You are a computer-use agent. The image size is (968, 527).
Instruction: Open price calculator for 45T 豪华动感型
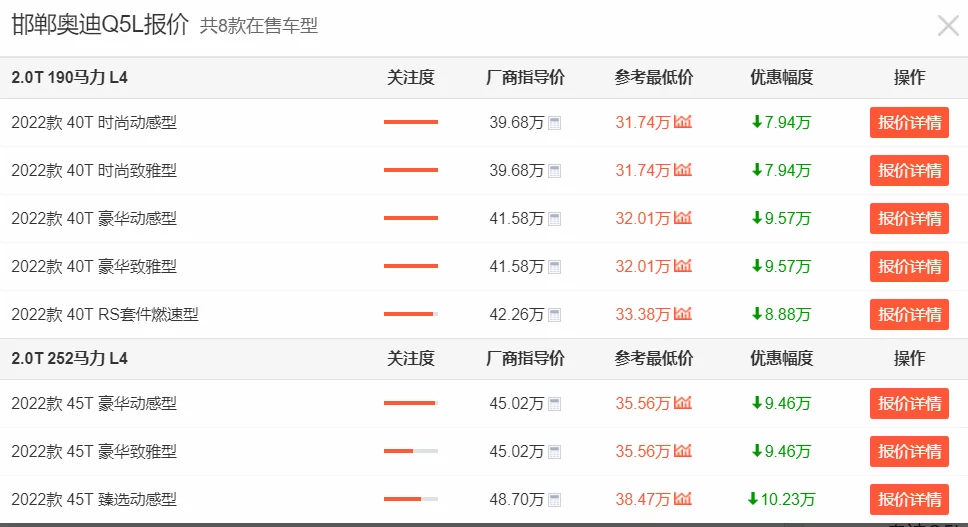(554, 404)
